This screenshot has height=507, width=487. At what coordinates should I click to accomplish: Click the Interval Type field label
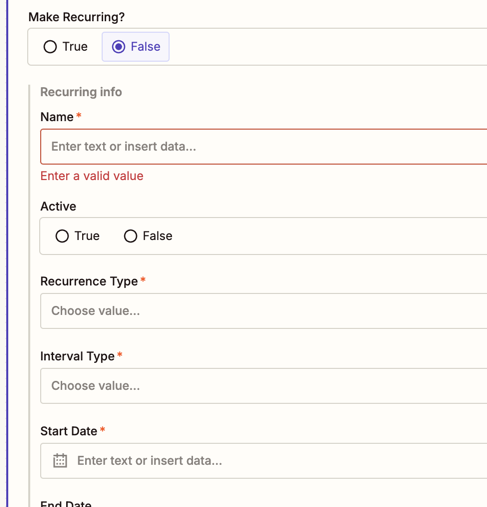click(77, 356)
